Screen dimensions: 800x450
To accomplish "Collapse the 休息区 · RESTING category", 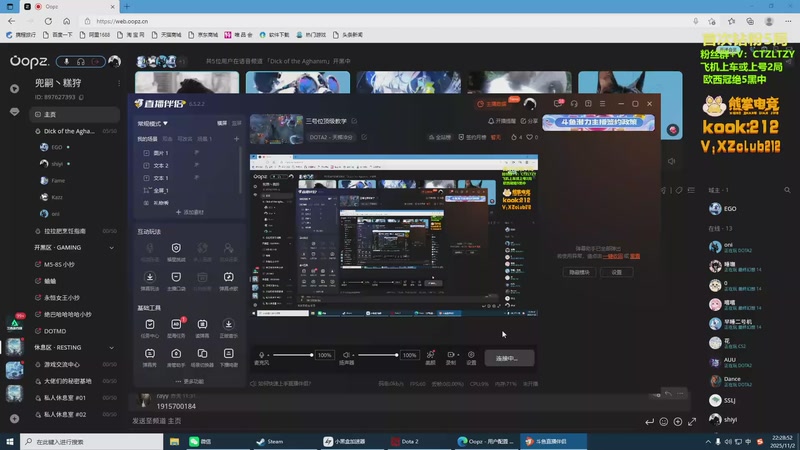I will [x=111, y=347].
